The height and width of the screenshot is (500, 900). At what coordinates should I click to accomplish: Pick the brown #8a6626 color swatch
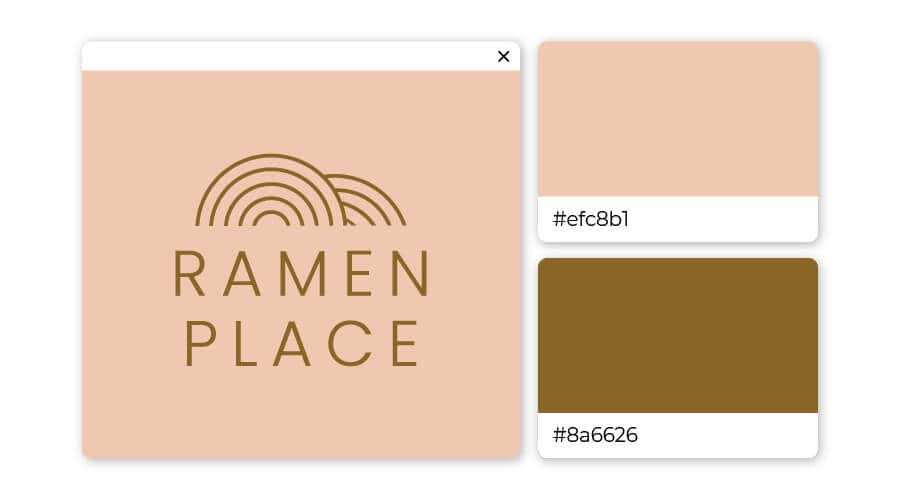tap(678, 335)
